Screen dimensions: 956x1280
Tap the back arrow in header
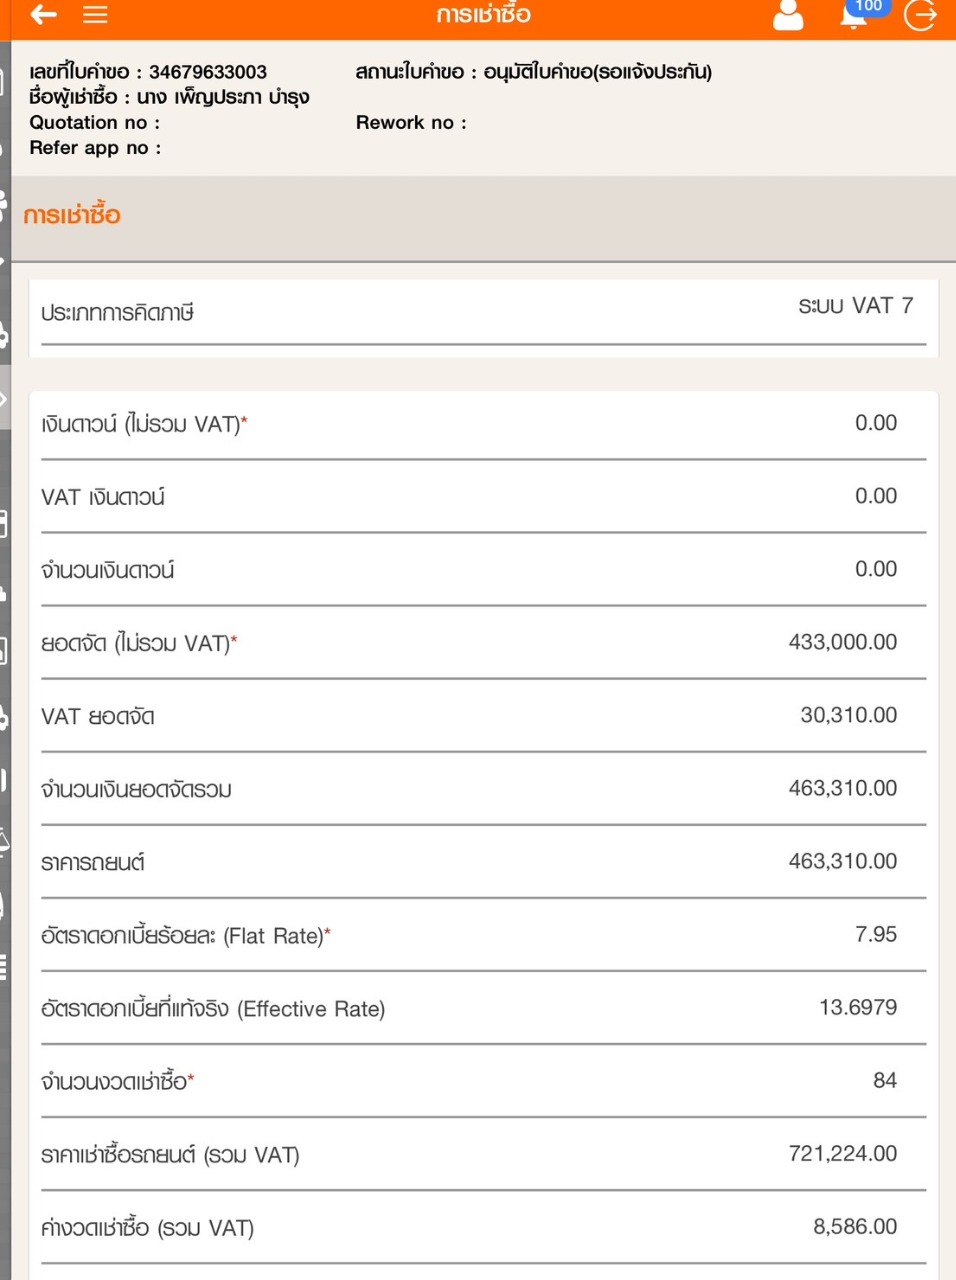[43, 15]
